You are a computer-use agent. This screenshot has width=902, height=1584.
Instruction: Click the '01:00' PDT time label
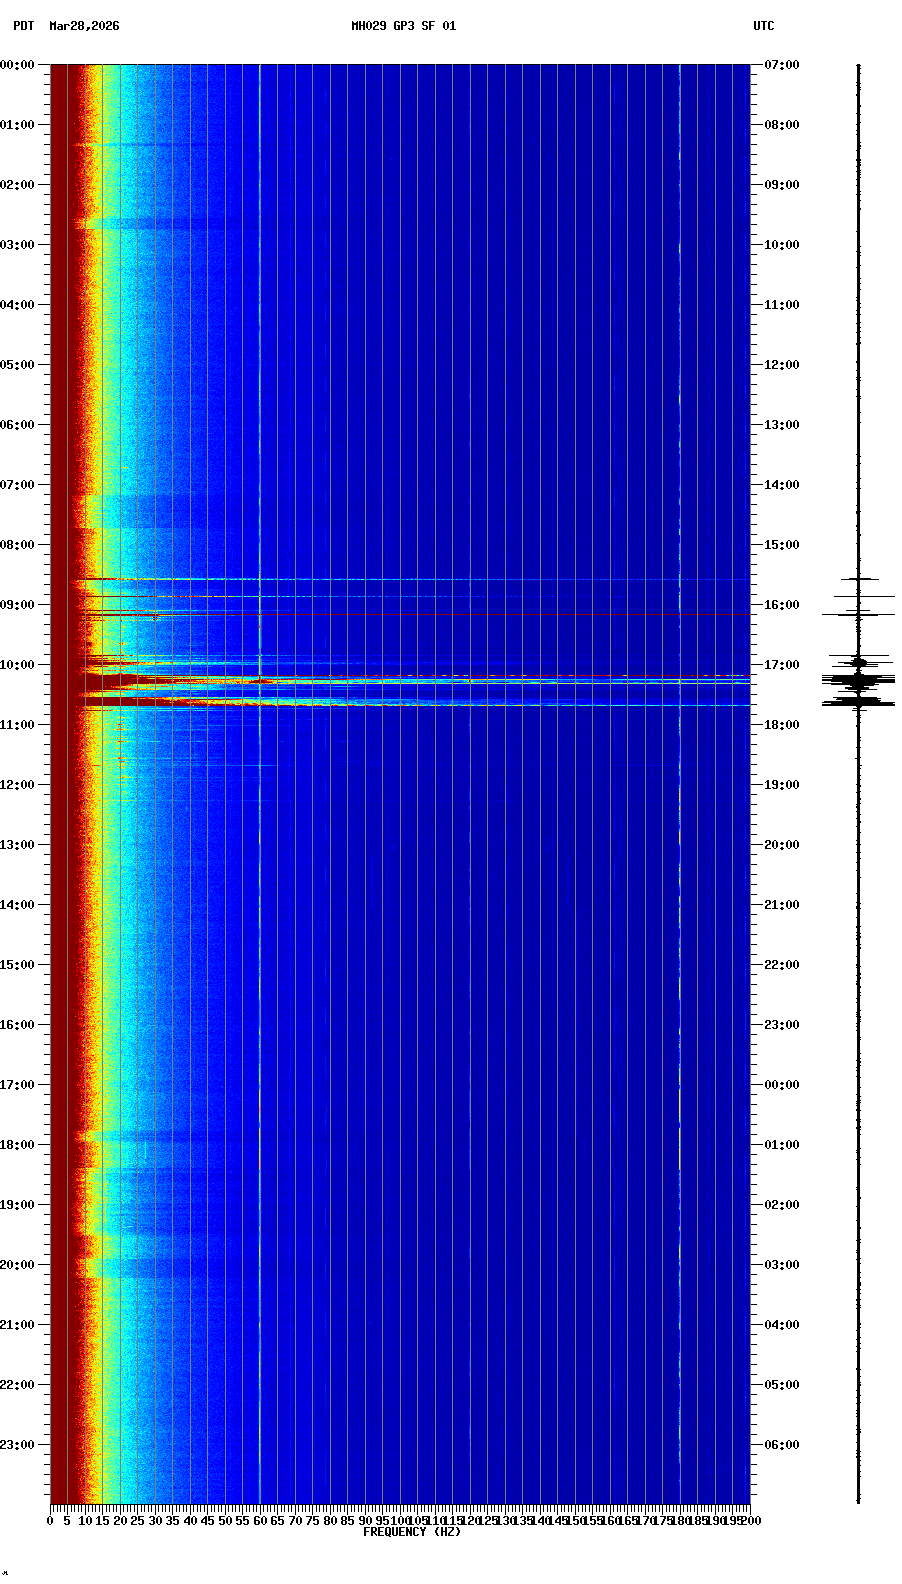tap(17, 125)
